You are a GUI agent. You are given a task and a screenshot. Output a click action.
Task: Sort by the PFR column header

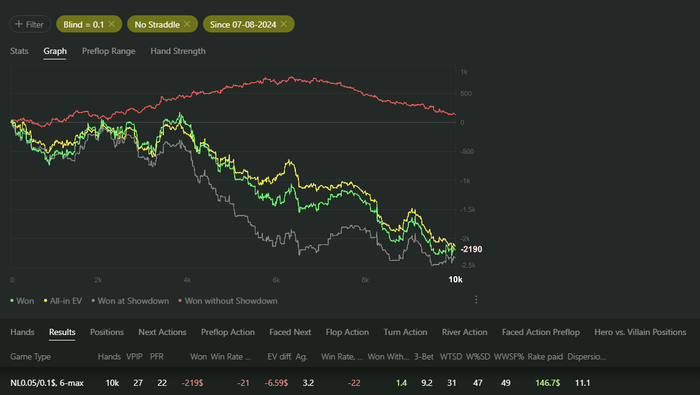point(157,357)
